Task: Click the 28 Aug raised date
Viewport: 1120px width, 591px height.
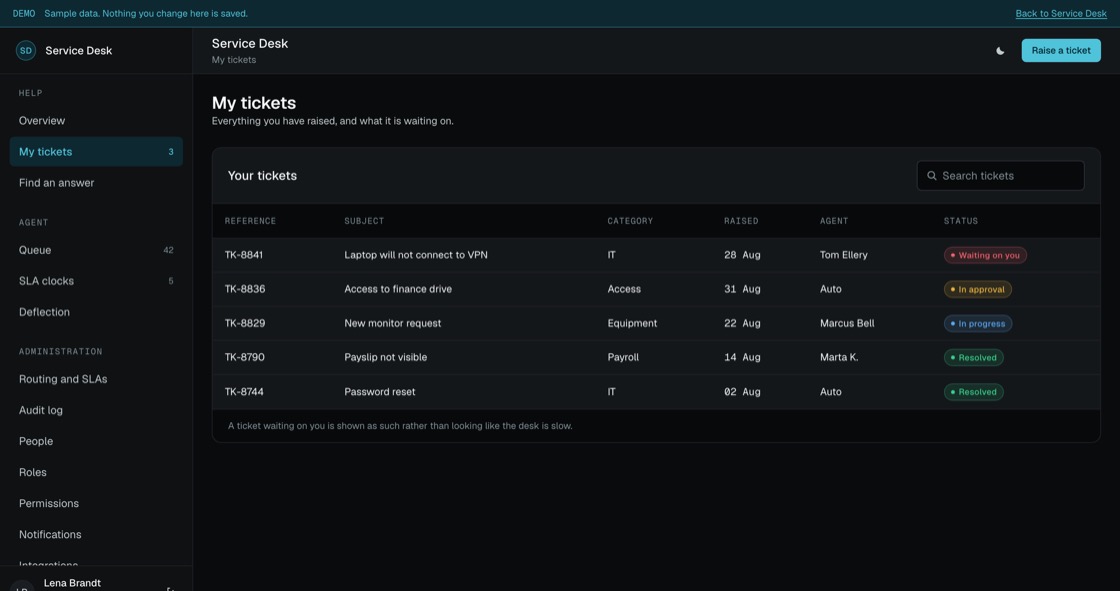Action: tap(741, 255)
